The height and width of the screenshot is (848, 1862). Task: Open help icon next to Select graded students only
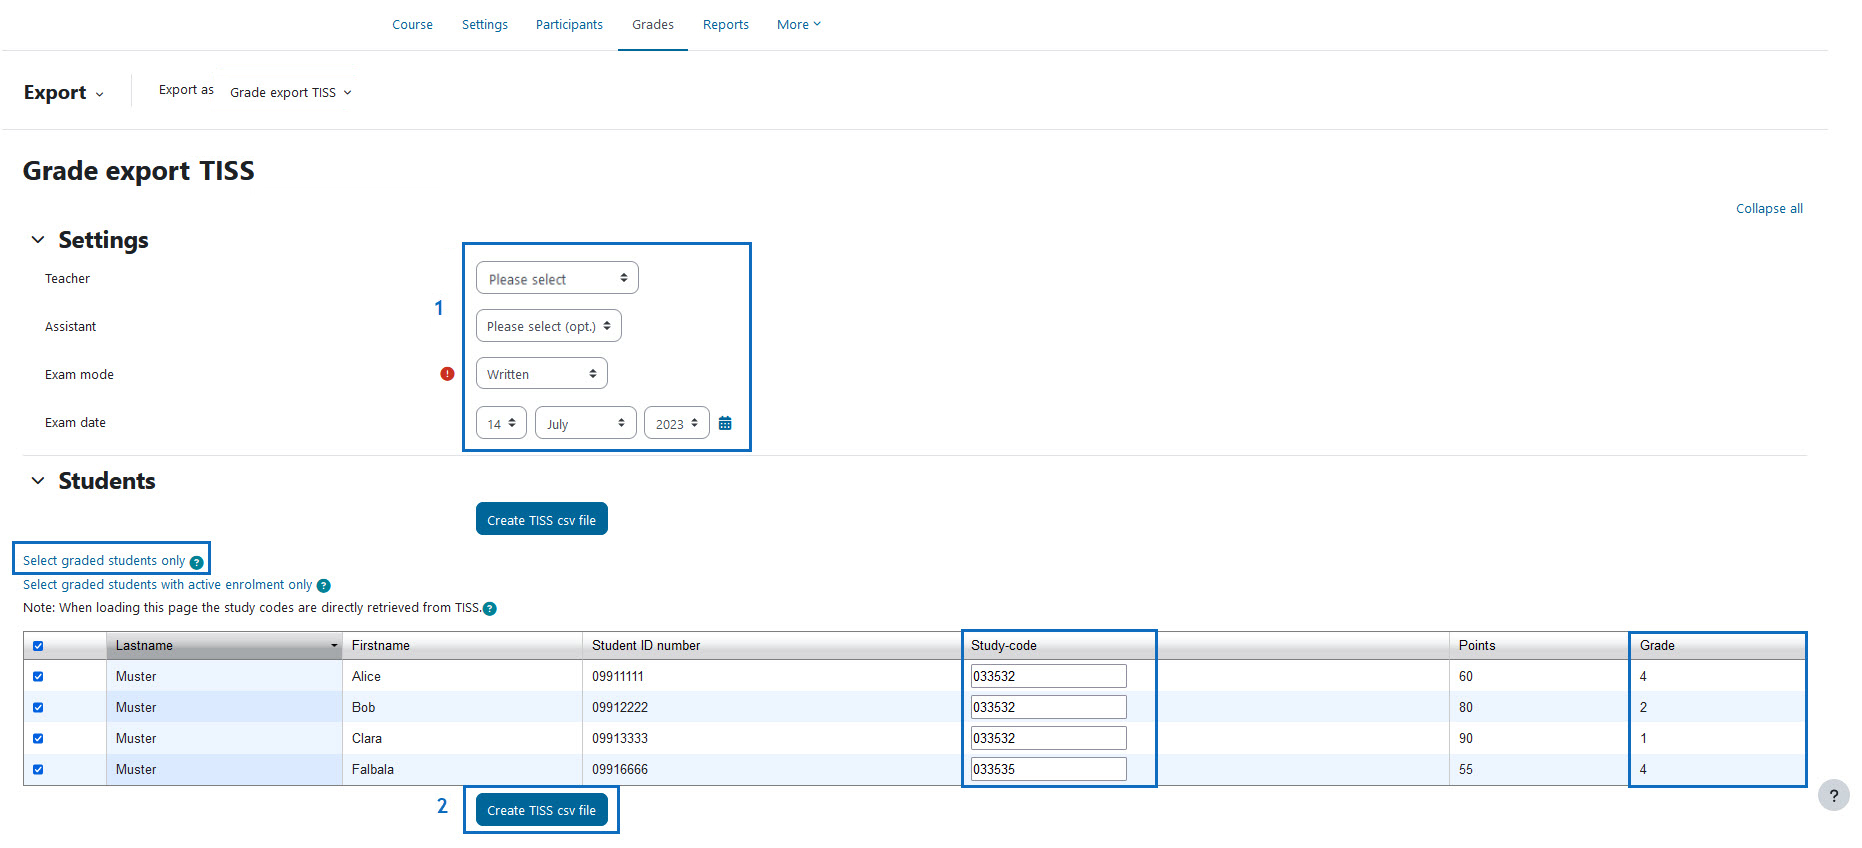[x=197, y=562]
